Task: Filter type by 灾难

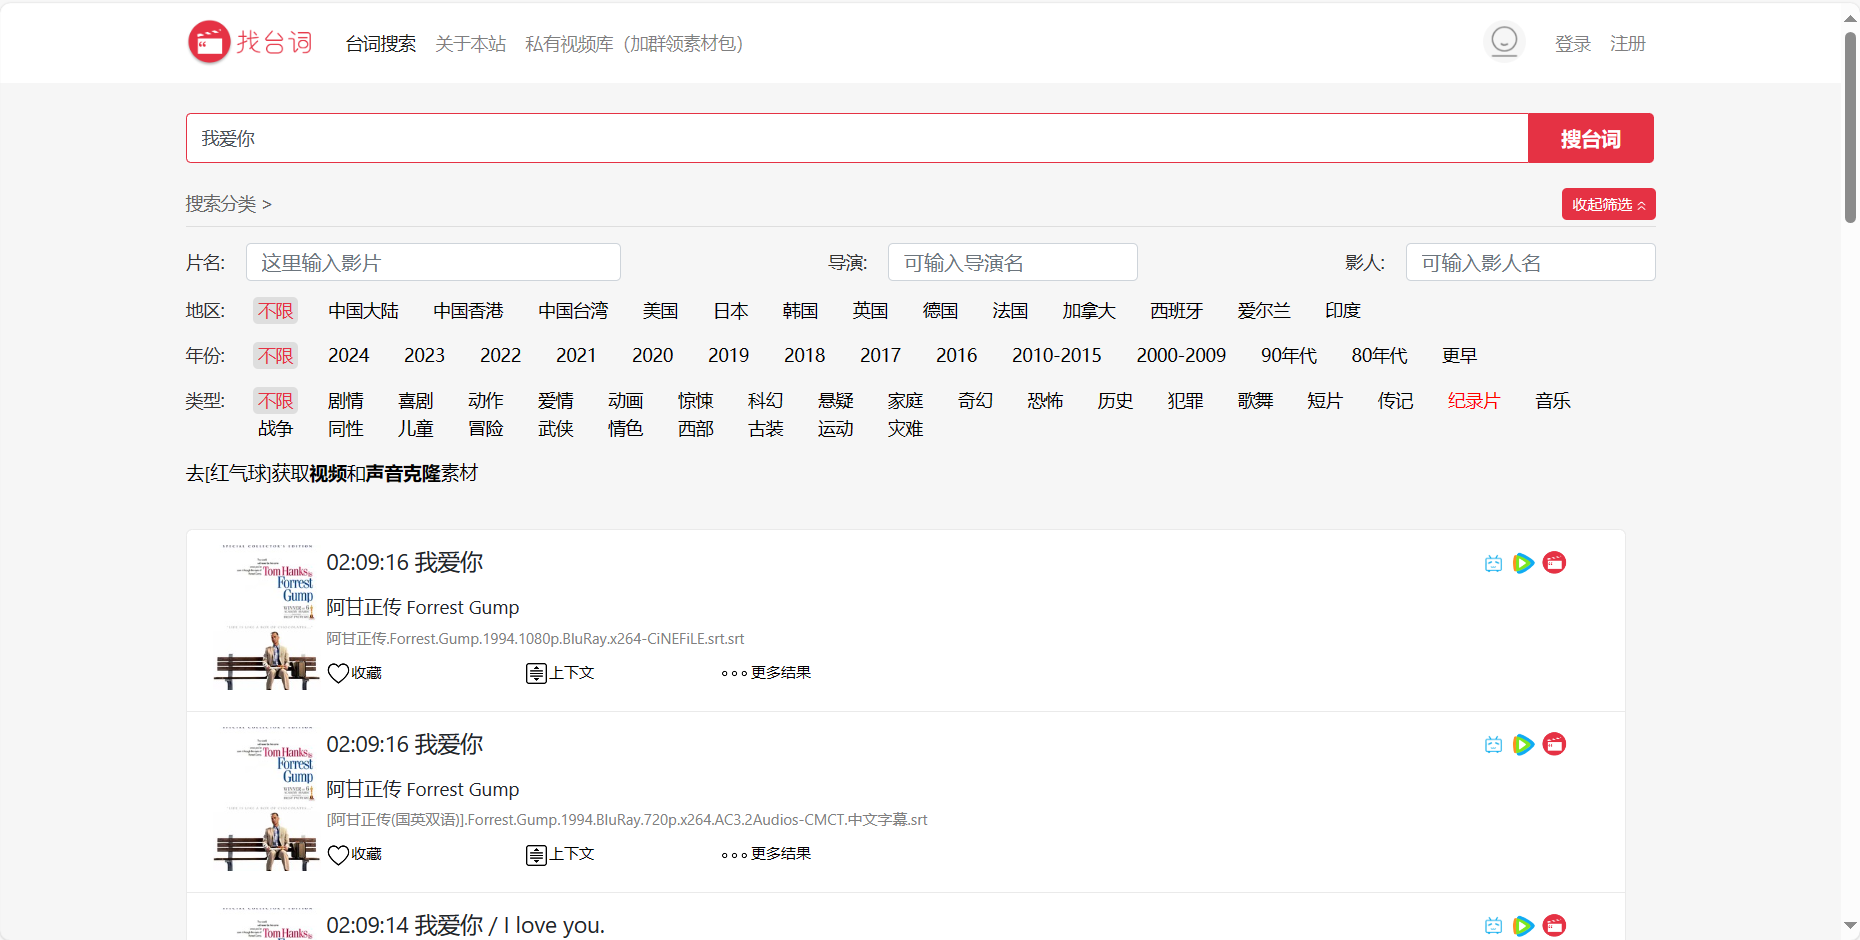Action: click(x=905, y=429)
